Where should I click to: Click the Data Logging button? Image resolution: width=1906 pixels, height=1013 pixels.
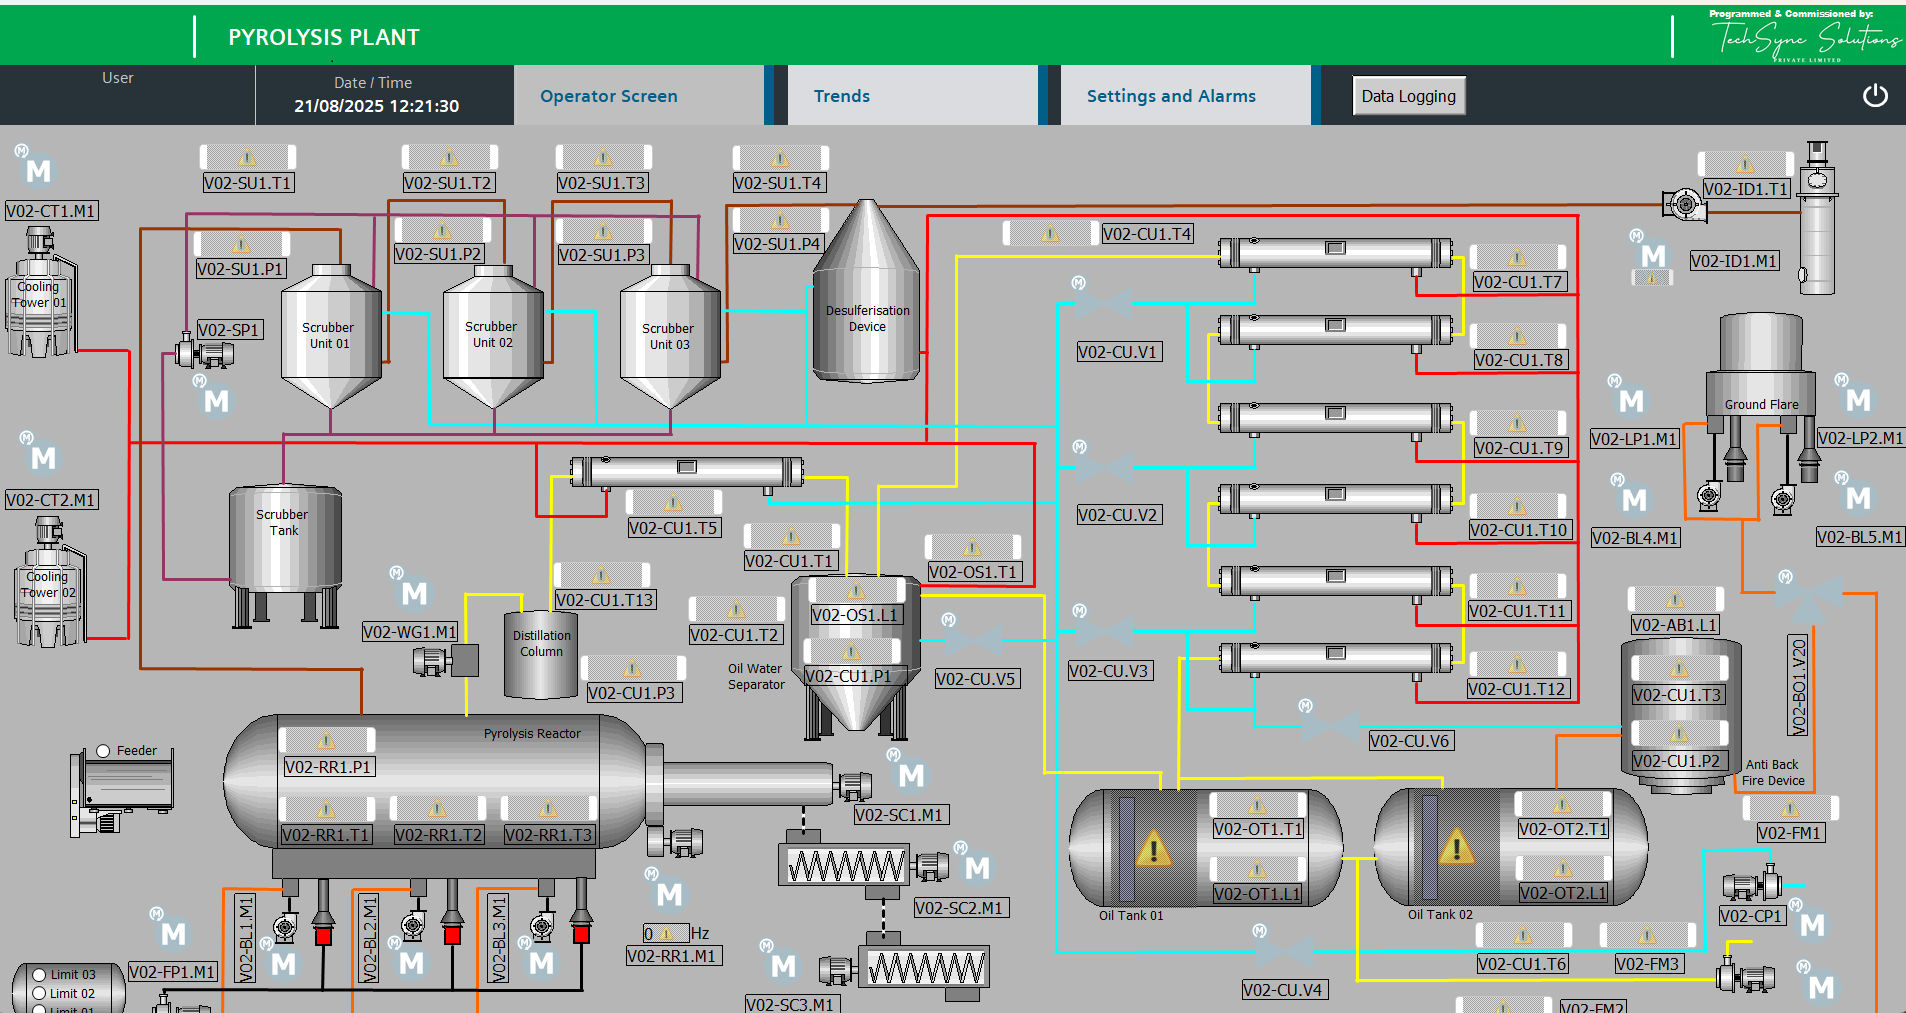click(1408, 95)
